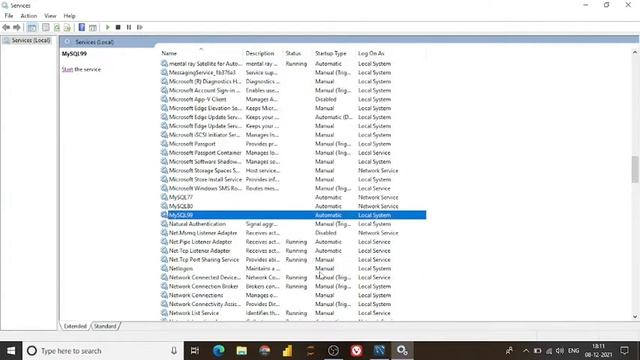
Task: Click the Refresh toolbar icon
Action: 57,27
